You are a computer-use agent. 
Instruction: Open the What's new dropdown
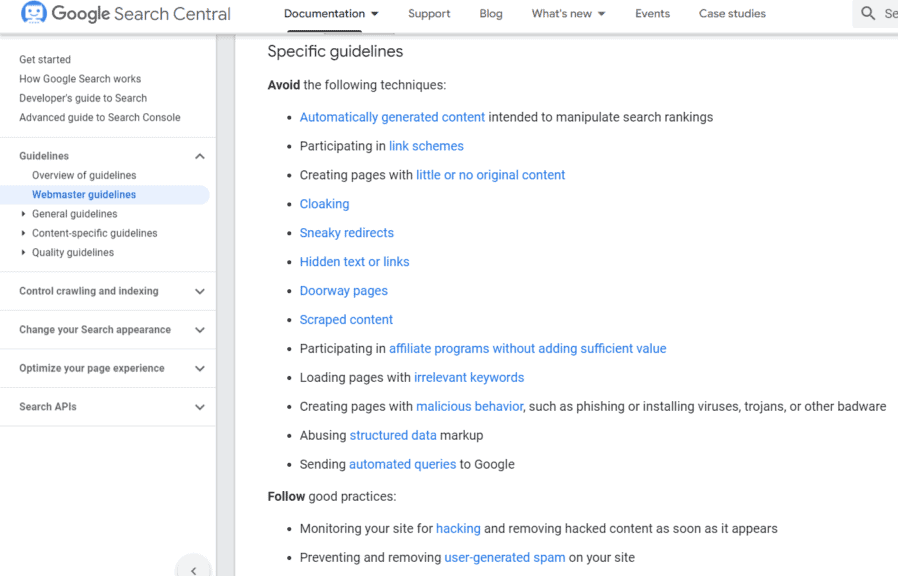pyautogui.click(x=567, y=14)
